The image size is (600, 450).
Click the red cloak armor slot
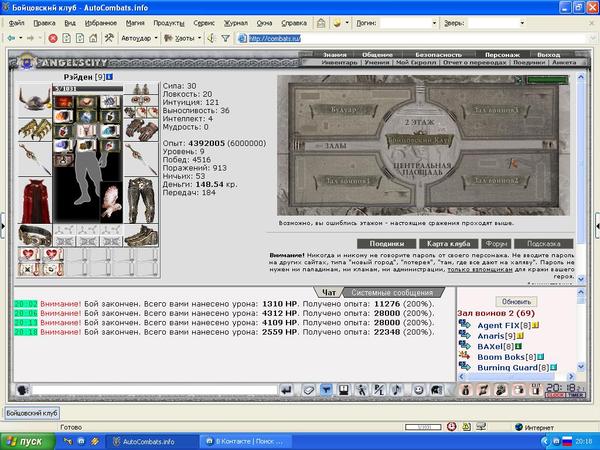click(x=35, y=200)
